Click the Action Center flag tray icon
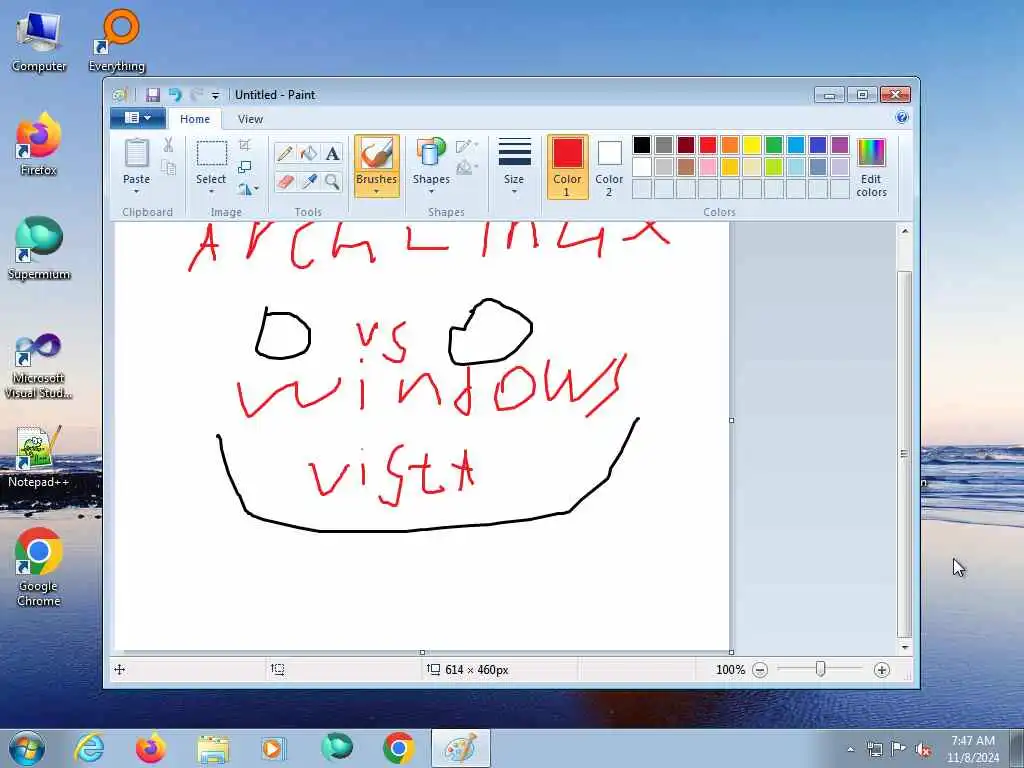 (x=899, y=750)
